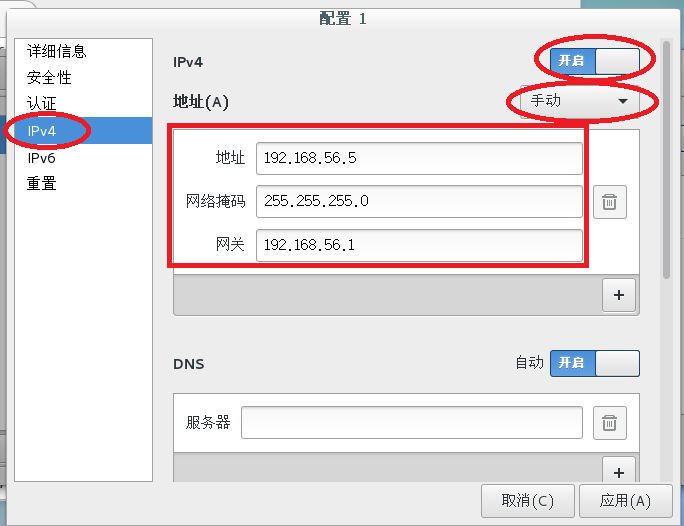684x526 pixels.
Task: Apply settings with the 应用(A) button
Action: (x=625, y=501)
